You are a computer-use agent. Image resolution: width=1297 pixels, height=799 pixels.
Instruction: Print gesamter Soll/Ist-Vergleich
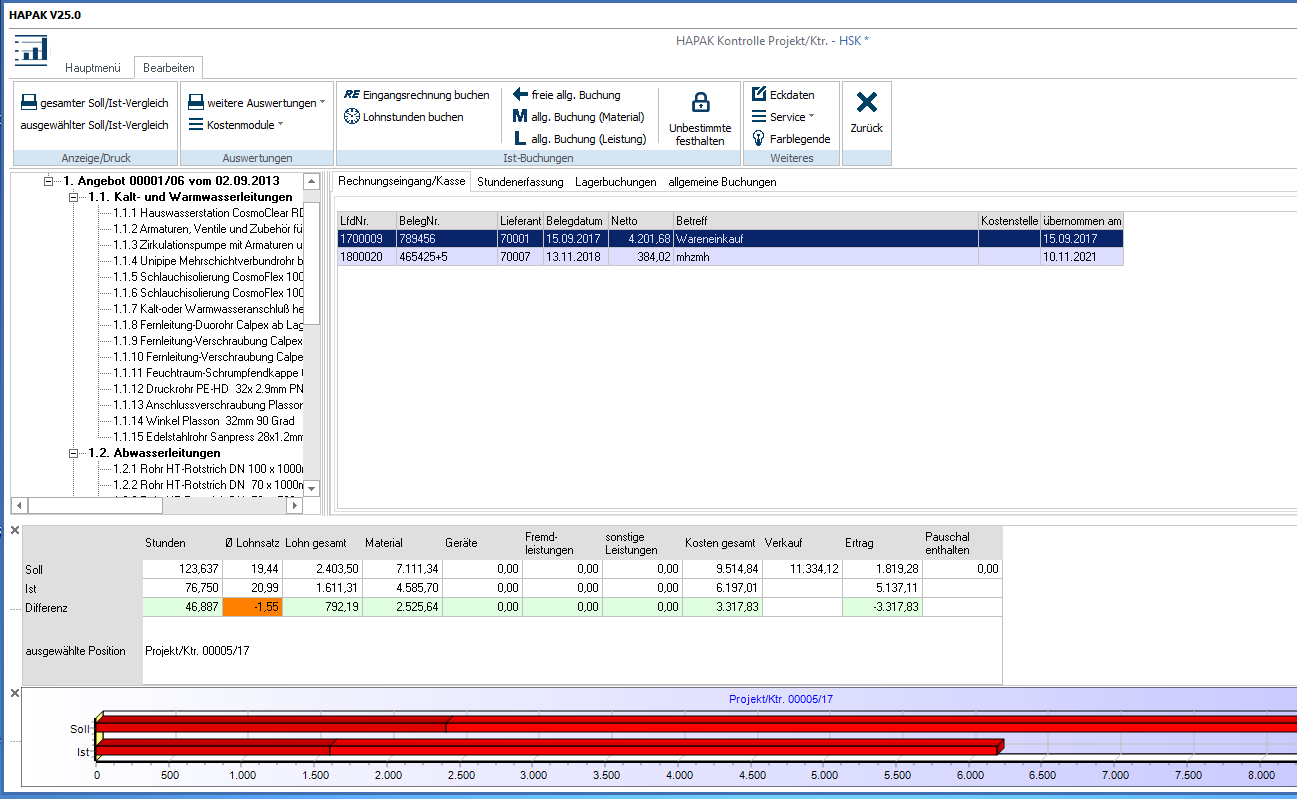(x=95, y=103)
